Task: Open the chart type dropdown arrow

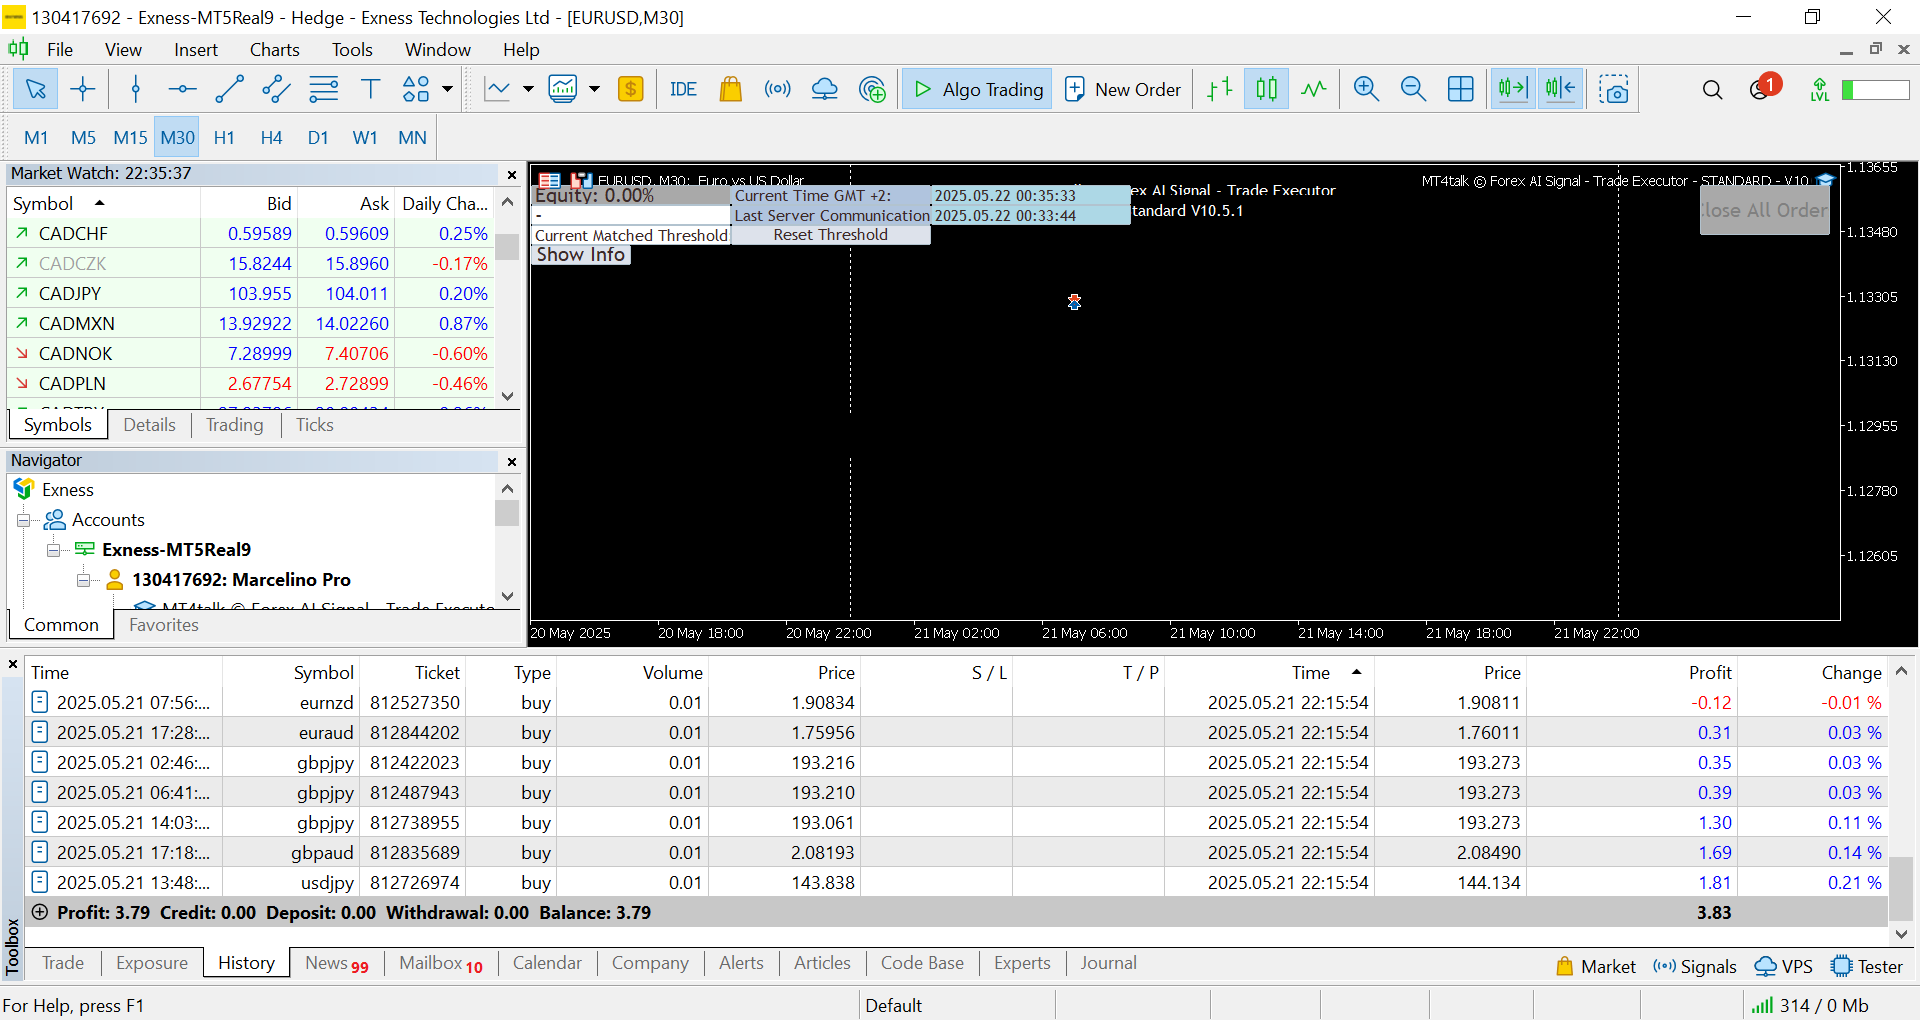Action: (x=528, y=90)
